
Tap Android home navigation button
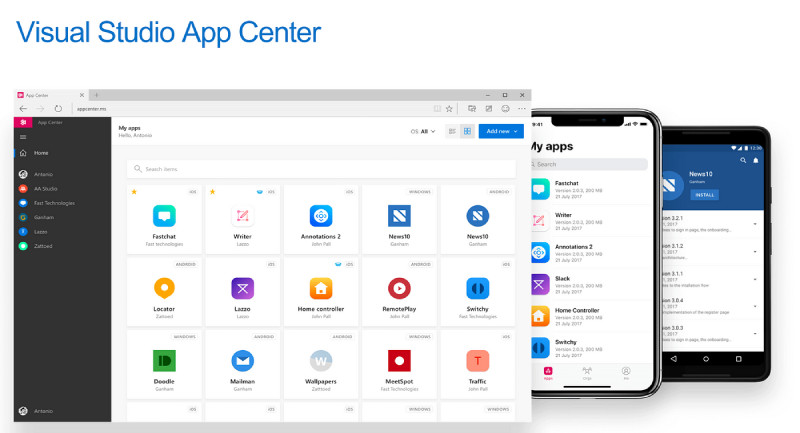pos(706,359)
